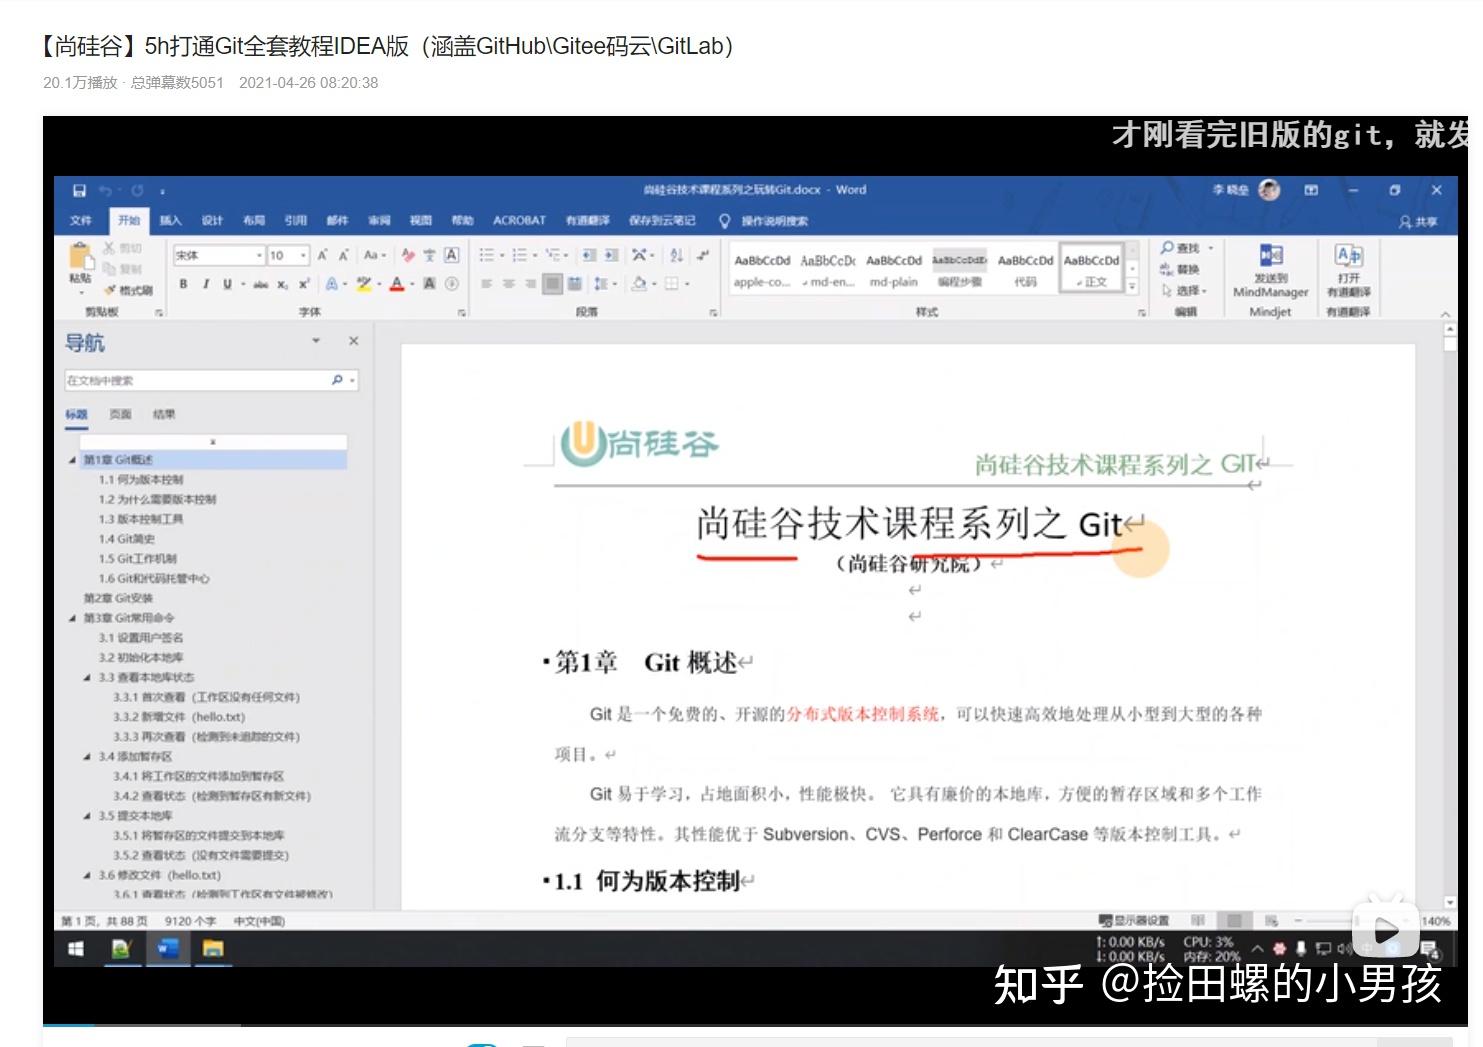The image size is (1483, 1047).
Task: Toggle the bulleted list formatting
Action: pyautogui.click(x=489, y=255)
